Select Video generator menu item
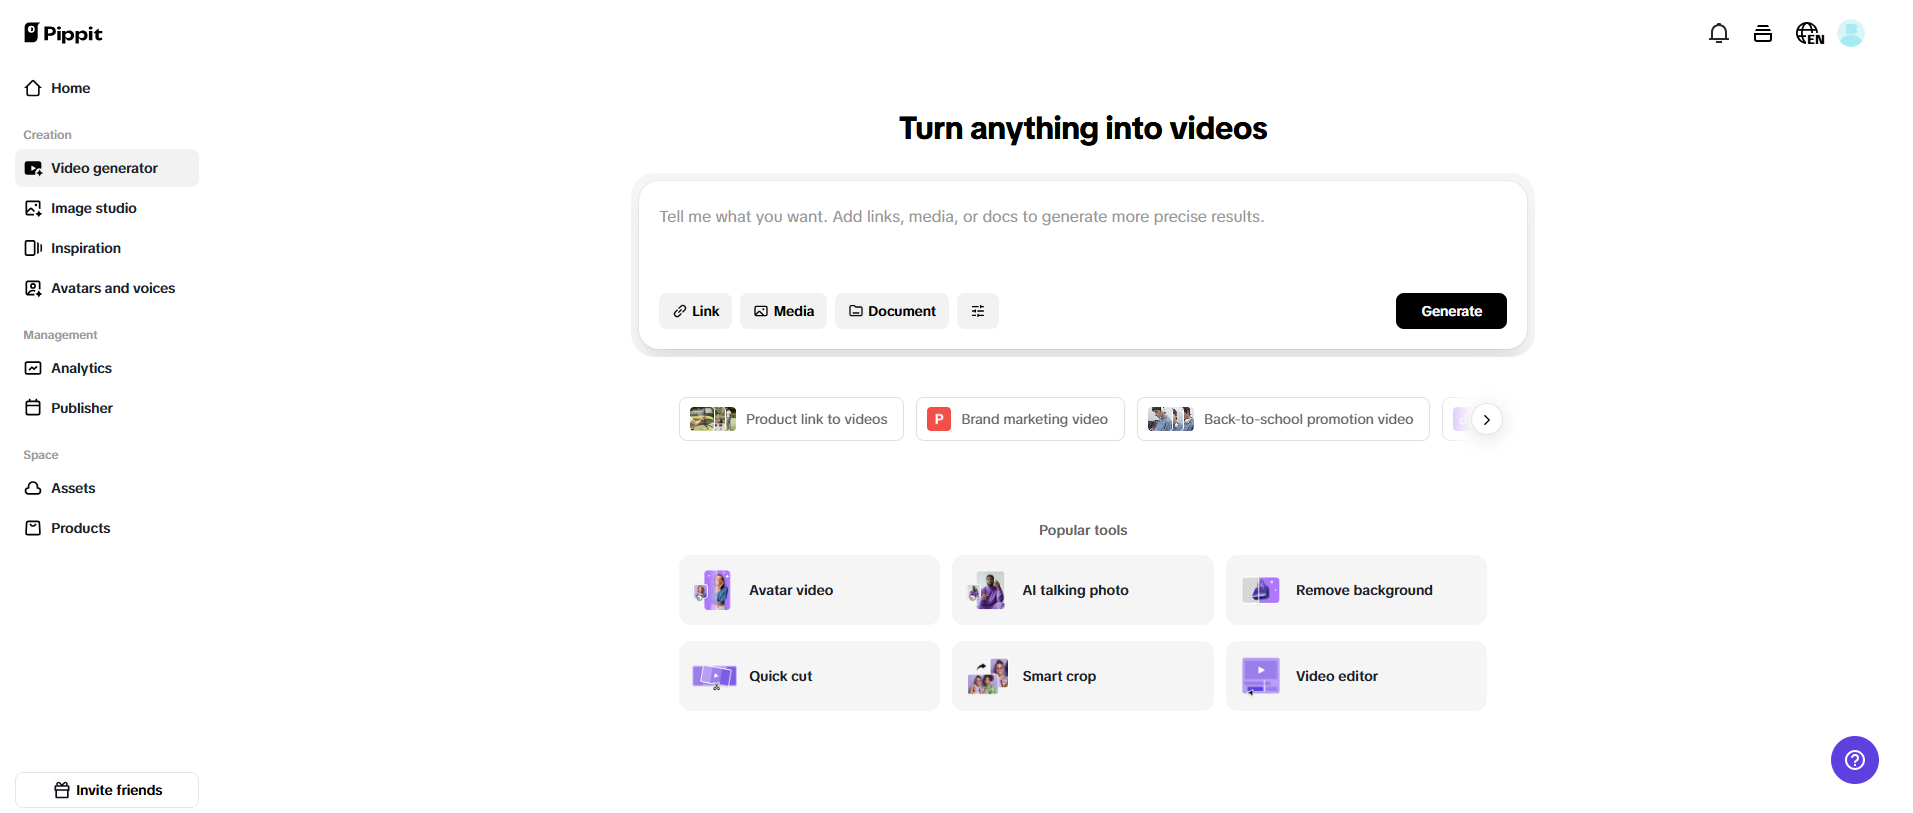Screen dimensions: 1913x813 (107, 168)
